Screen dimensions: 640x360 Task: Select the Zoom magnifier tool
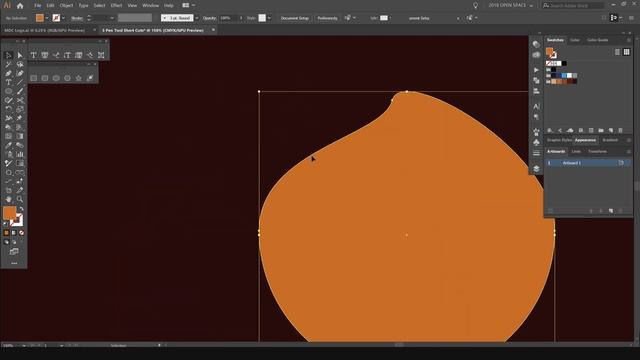pyautogui.click(x=20, y=199)
